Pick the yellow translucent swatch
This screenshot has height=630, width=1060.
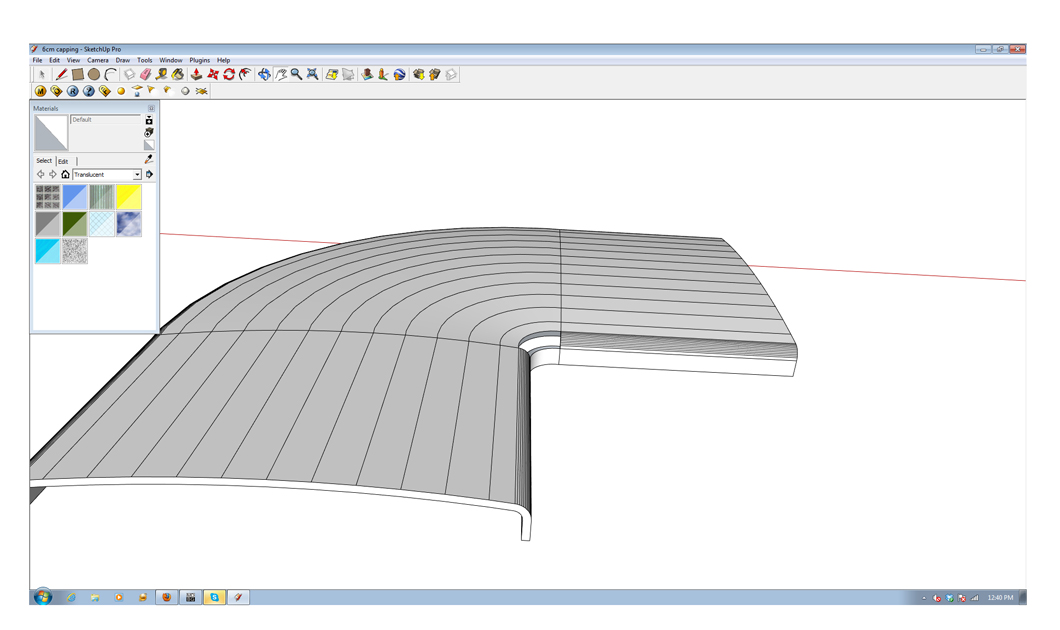tap(128, 197)
